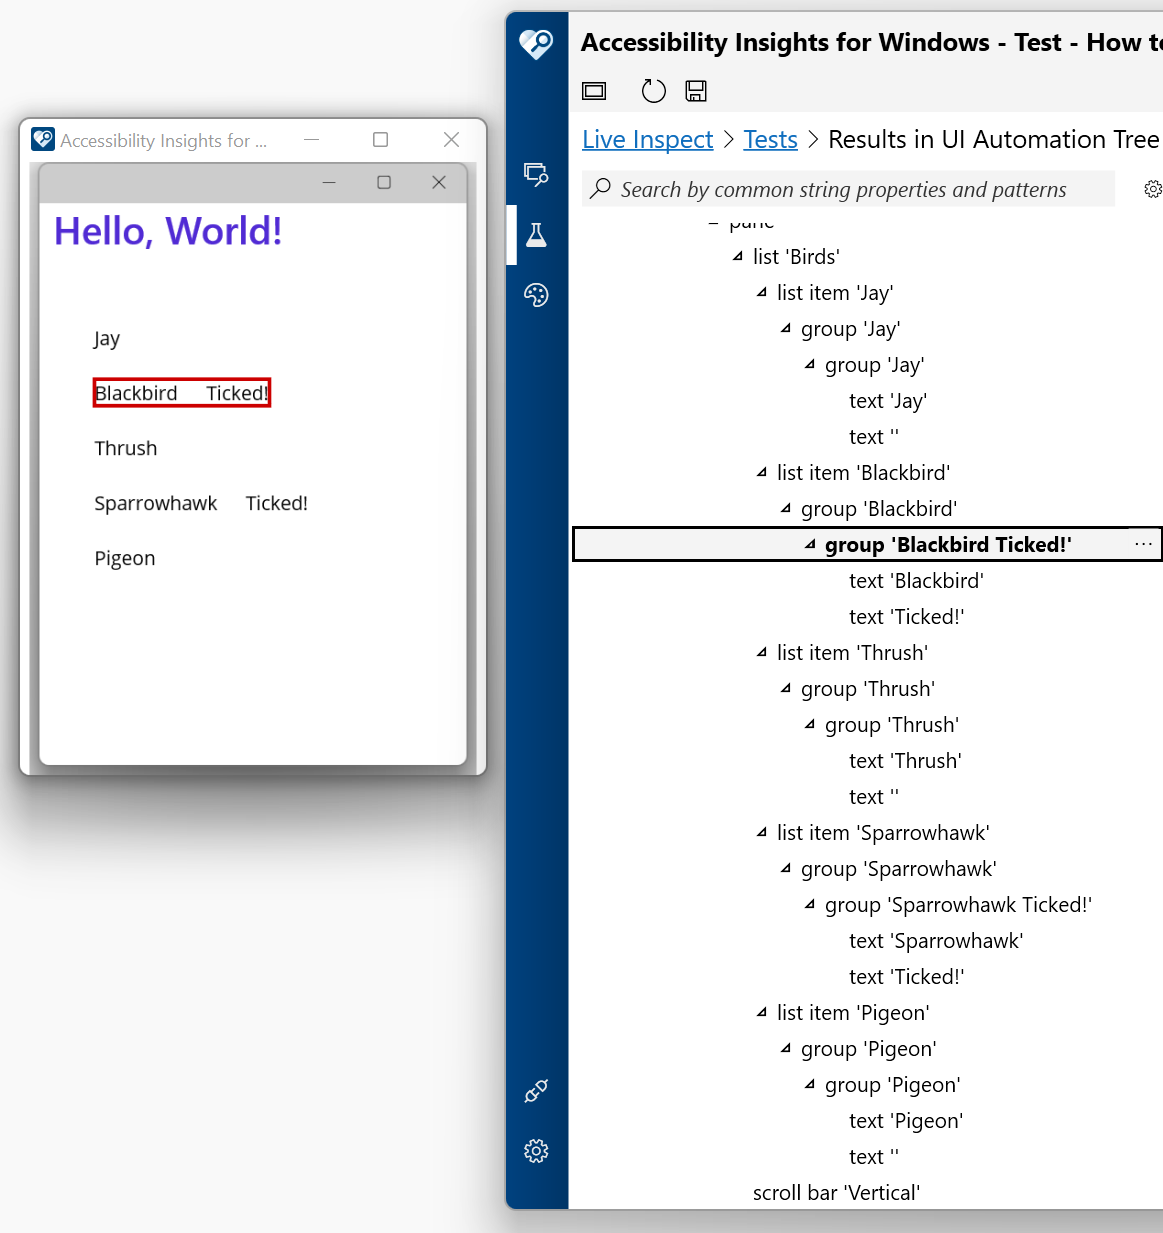This screenshot has height=1233, width=1163.
Task: Save the test results via the save icon
Action: click(696, 91)
